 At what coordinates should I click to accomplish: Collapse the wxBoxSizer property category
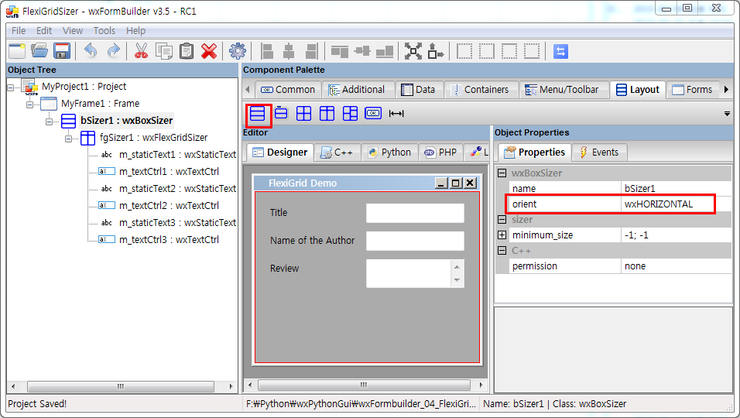click(502, 173)
